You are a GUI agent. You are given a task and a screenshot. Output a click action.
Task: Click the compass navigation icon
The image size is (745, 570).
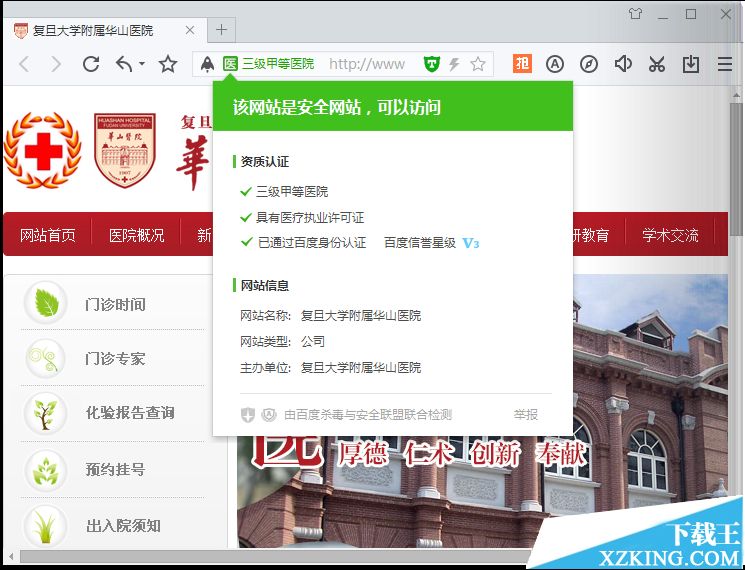589,64
